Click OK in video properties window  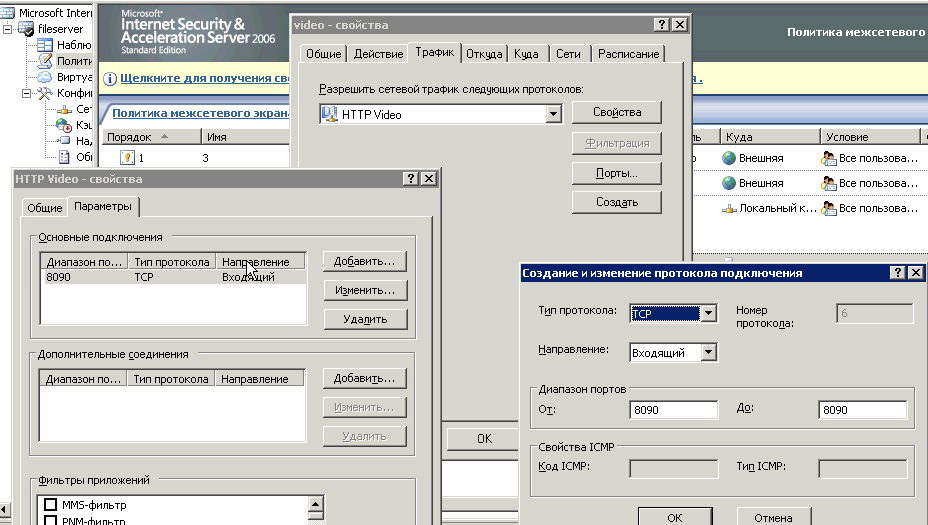(x=484, y=439)
